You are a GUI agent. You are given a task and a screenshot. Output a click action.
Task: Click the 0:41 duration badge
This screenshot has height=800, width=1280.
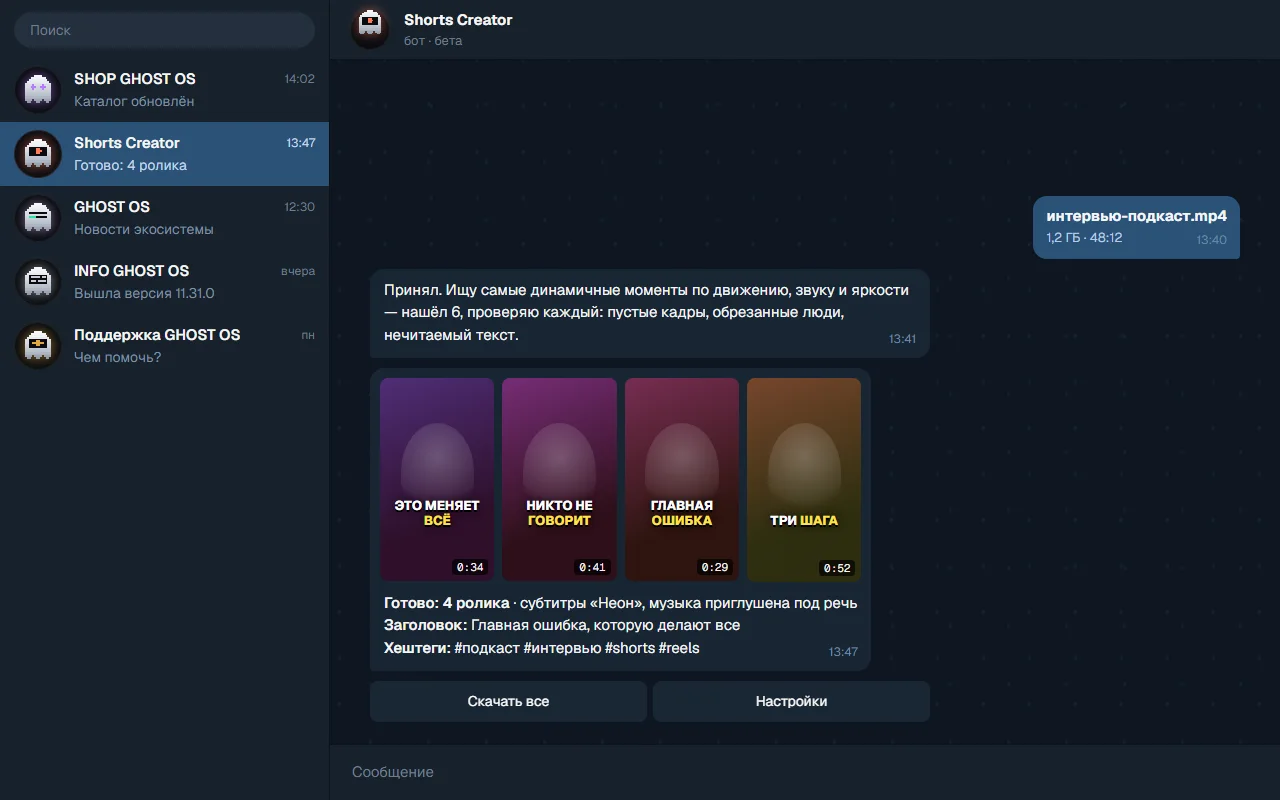[x=592, y=567]
